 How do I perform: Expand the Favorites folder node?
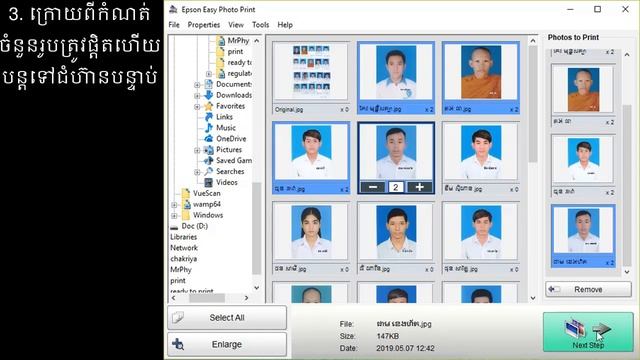click(197, 107)
